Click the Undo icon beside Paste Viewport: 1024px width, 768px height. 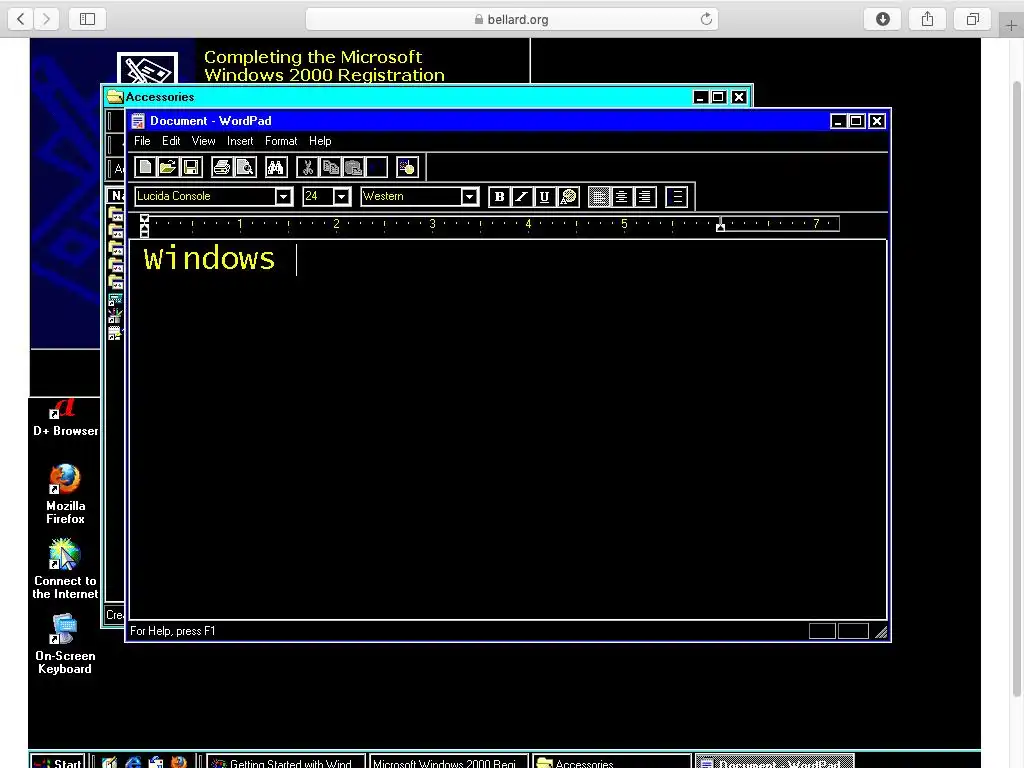(x=376, y=167)
